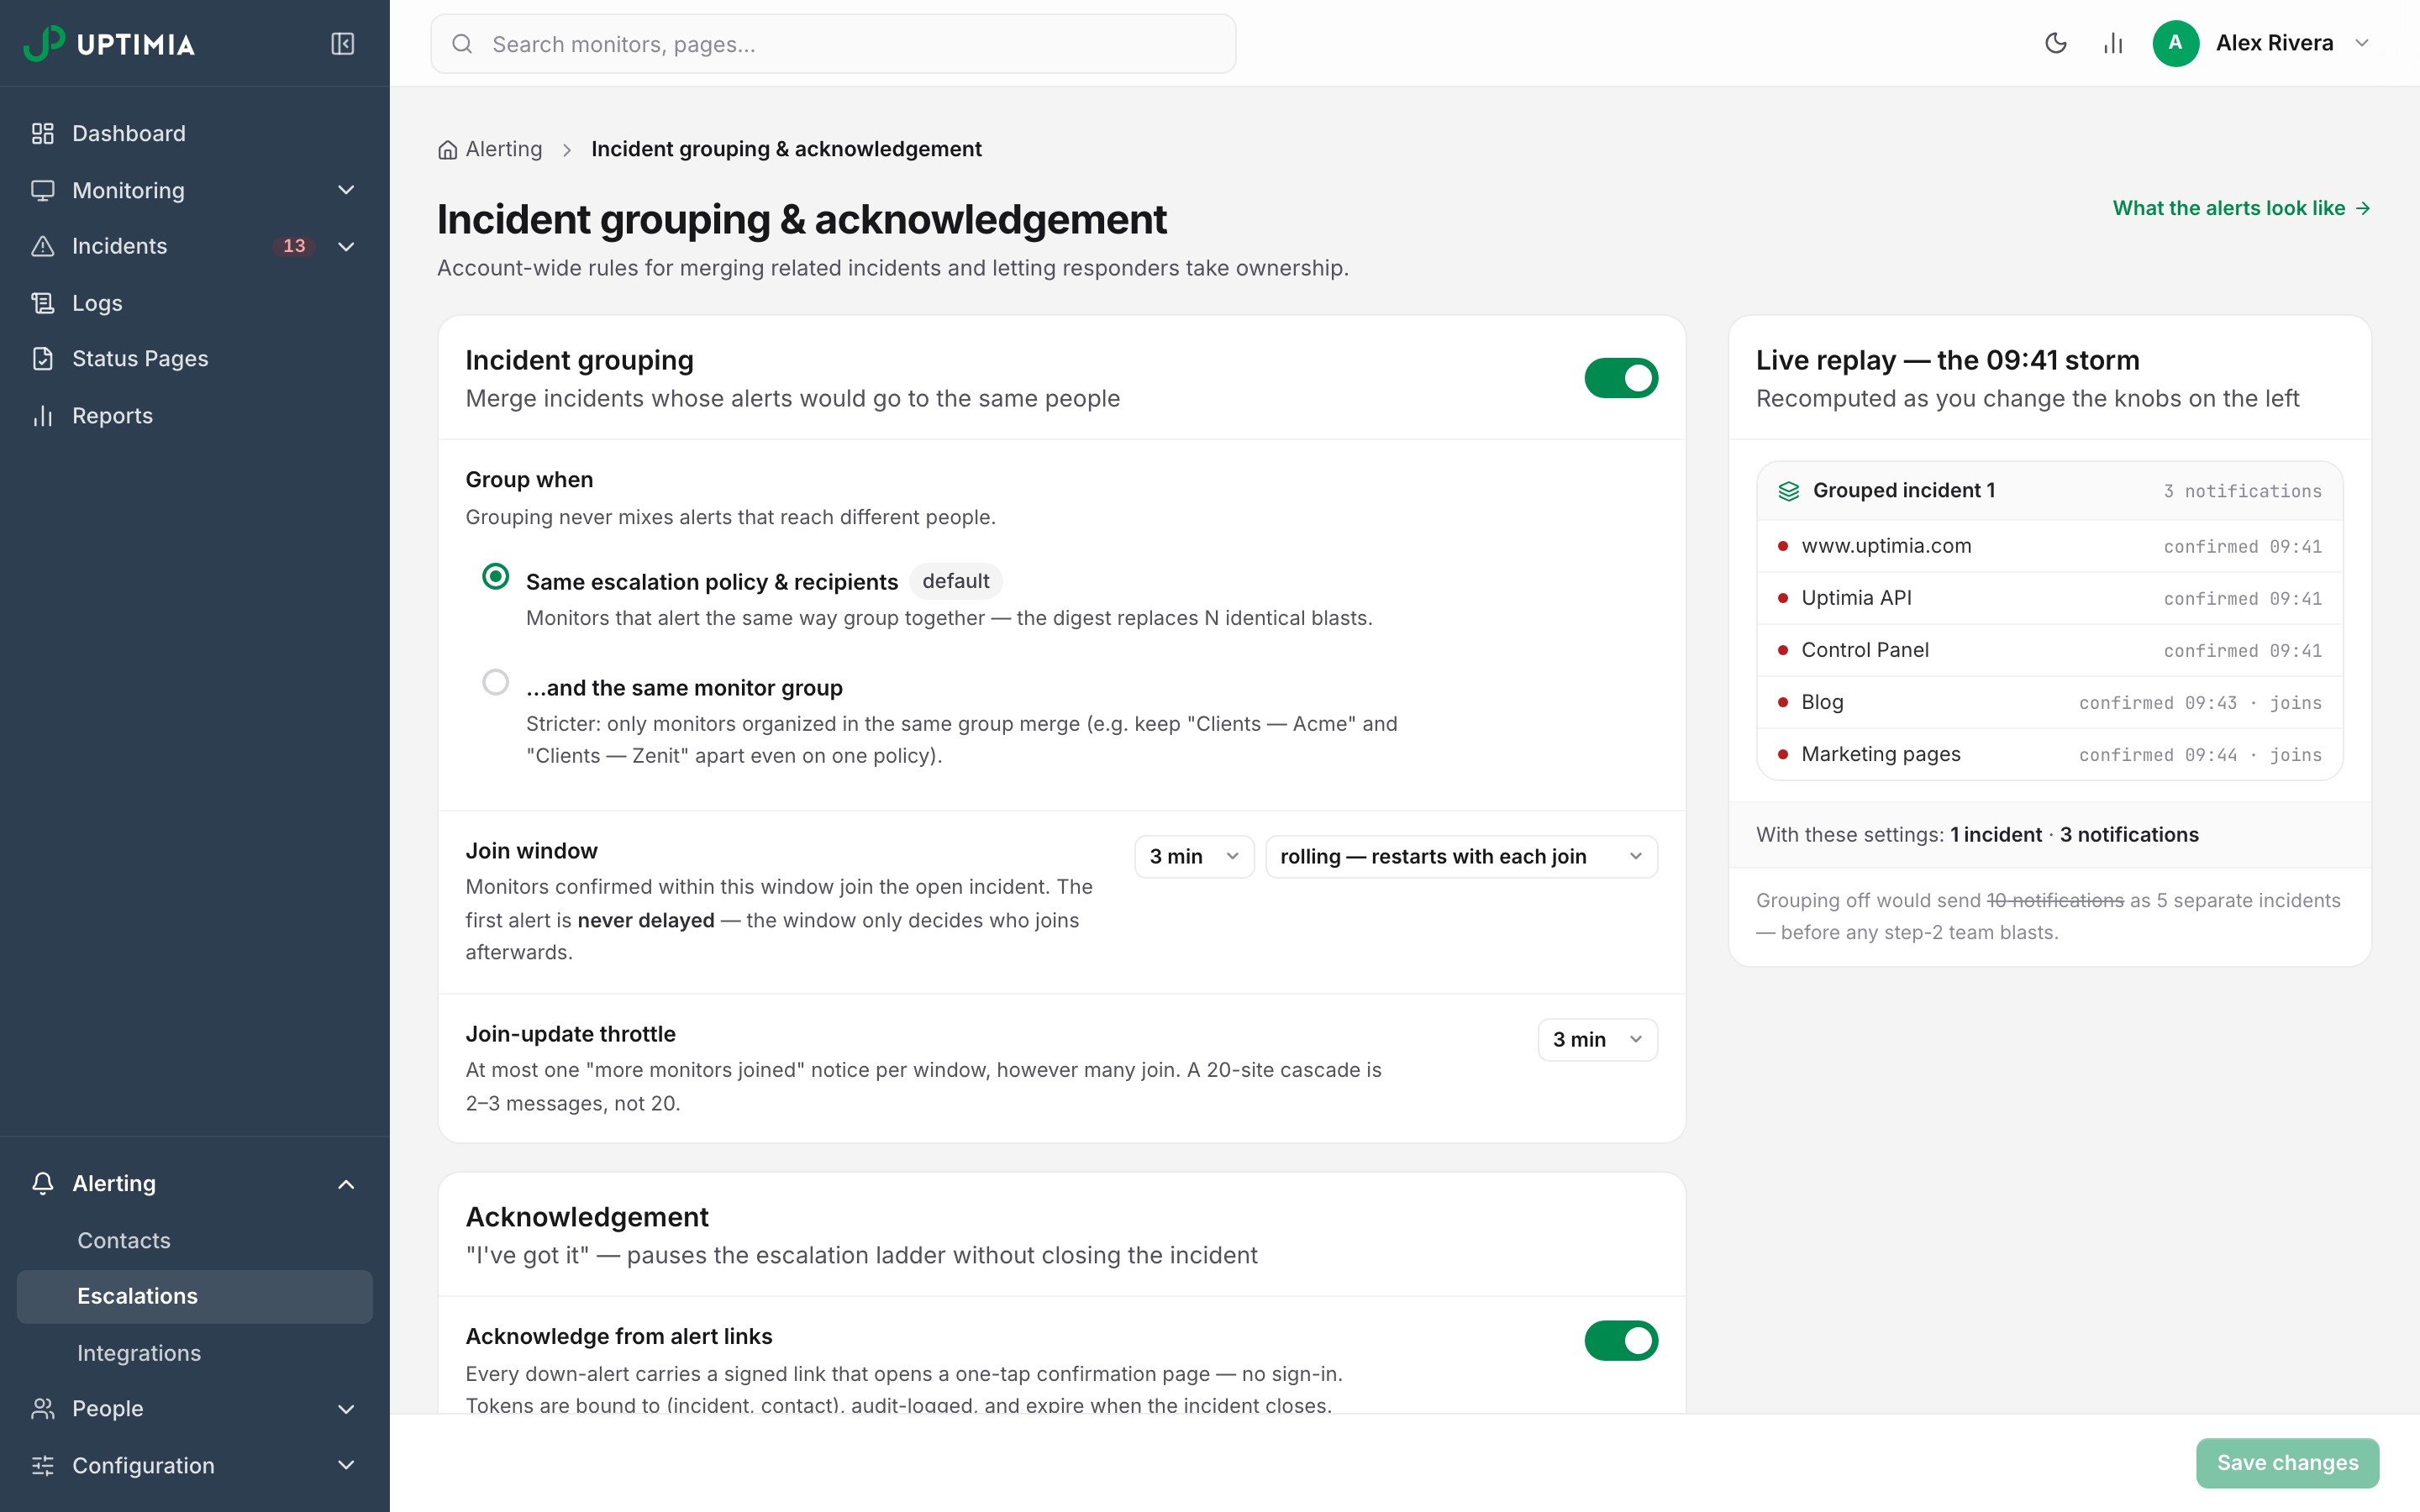The image size is (2420, 1512).
Task: Open Contacts under Alerting
Action: click(195, 1240)
